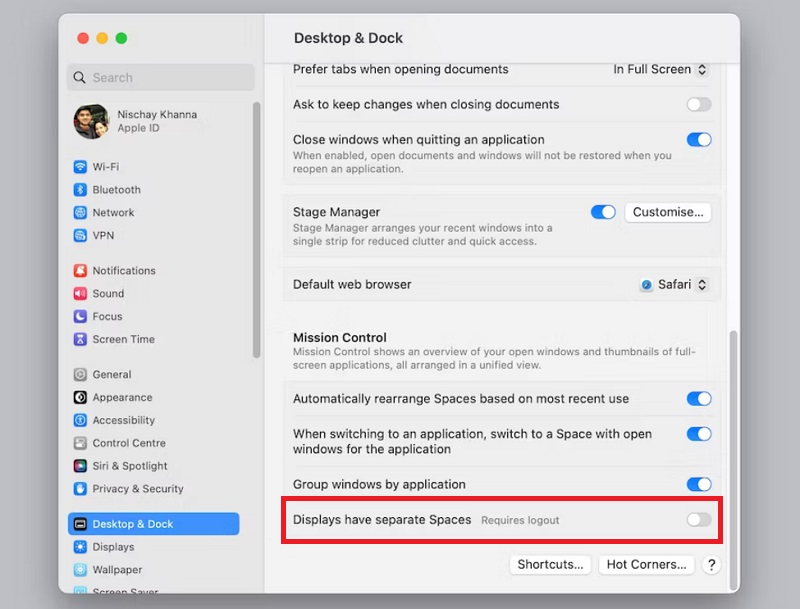Click the Wi-Fi icon in sidebar
The width and height of the screenshot is (800, 609).
[x=80, y=167]
